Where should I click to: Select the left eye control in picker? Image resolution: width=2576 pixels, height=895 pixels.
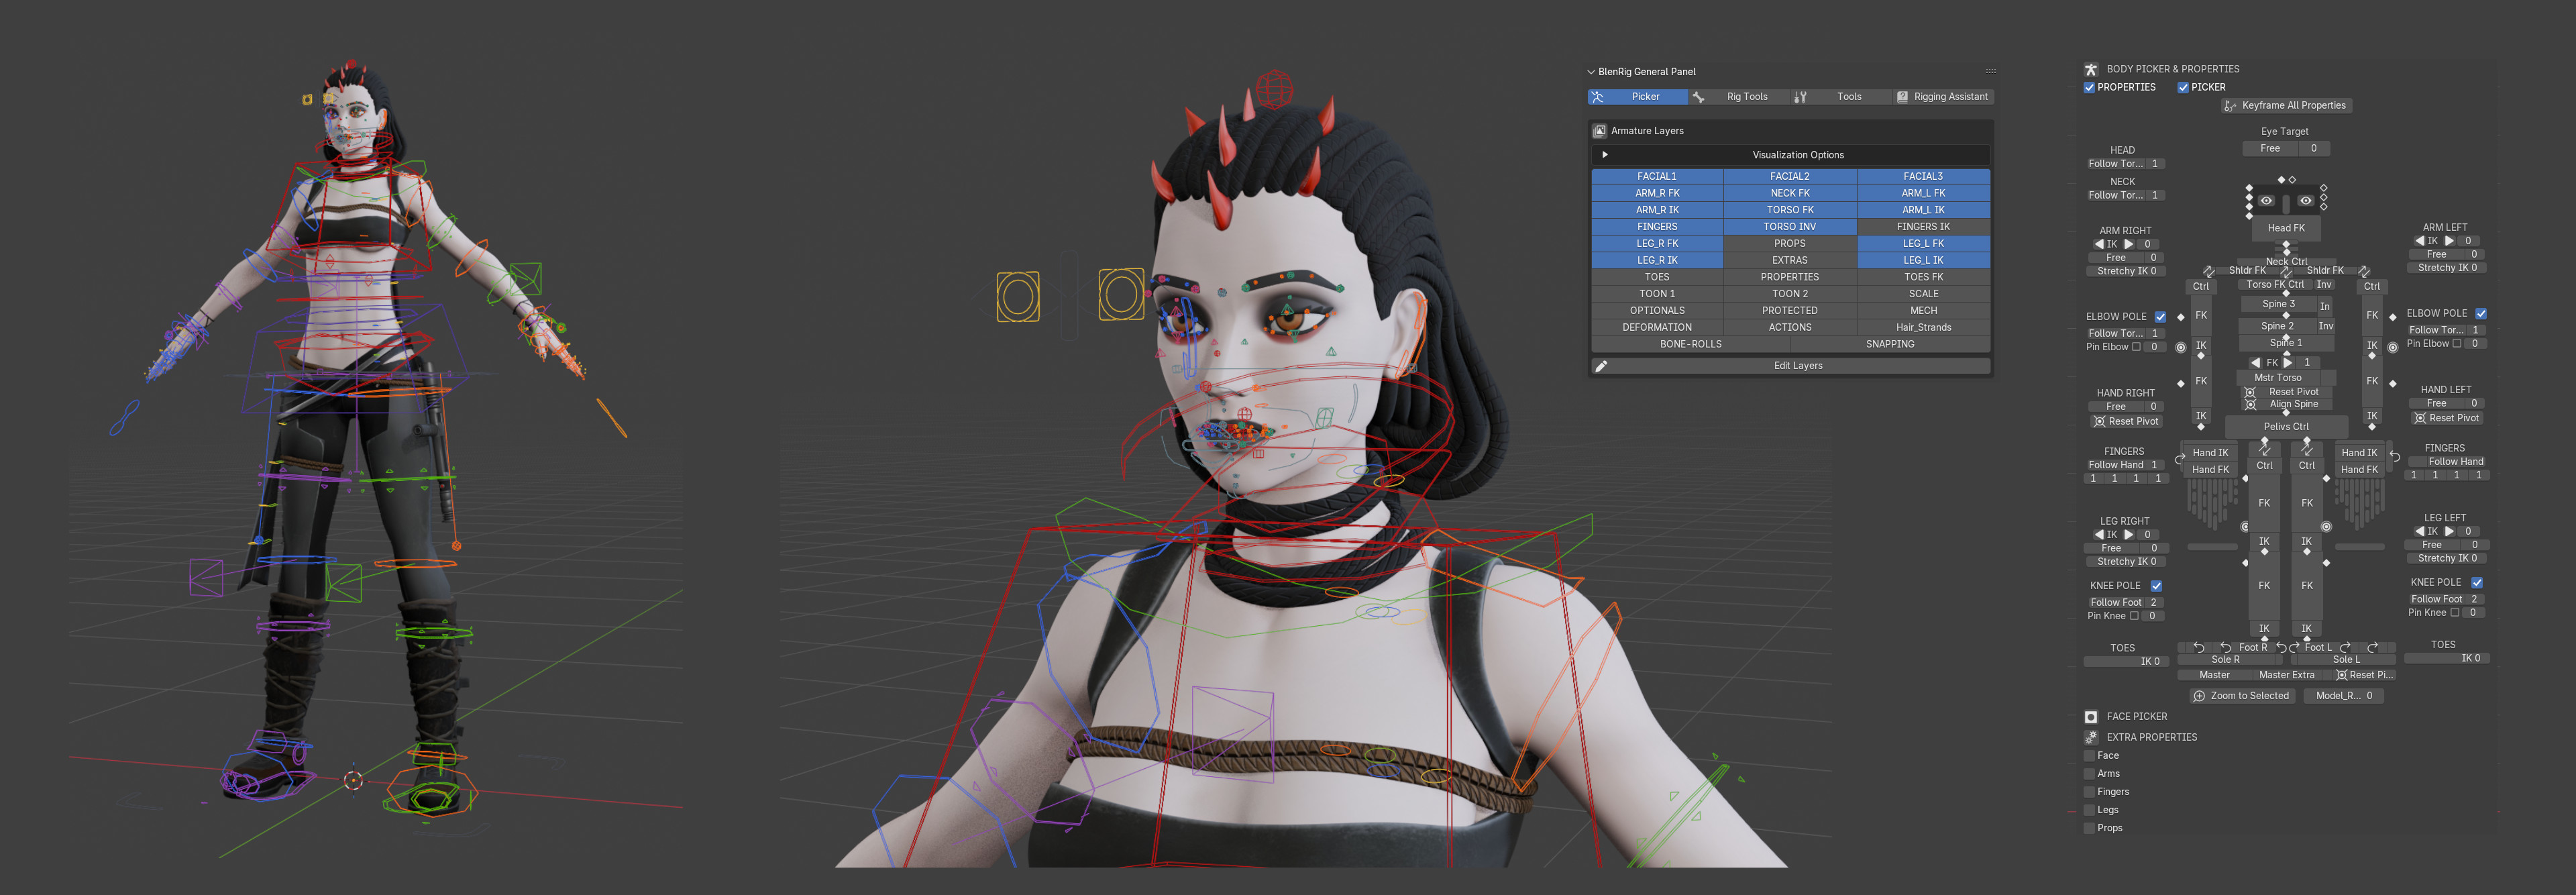click(2305, 201)
